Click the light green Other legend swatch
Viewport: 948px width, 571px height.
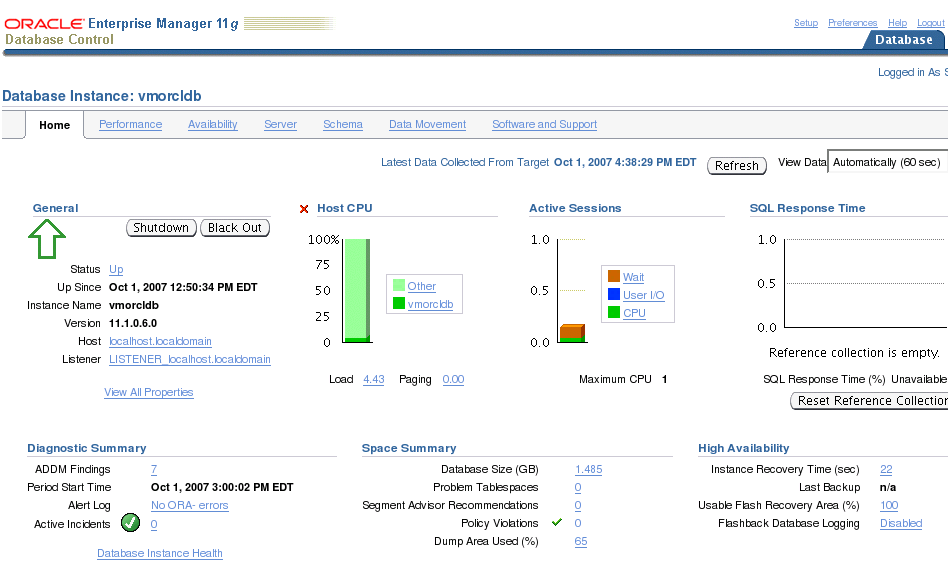point(399,285)
